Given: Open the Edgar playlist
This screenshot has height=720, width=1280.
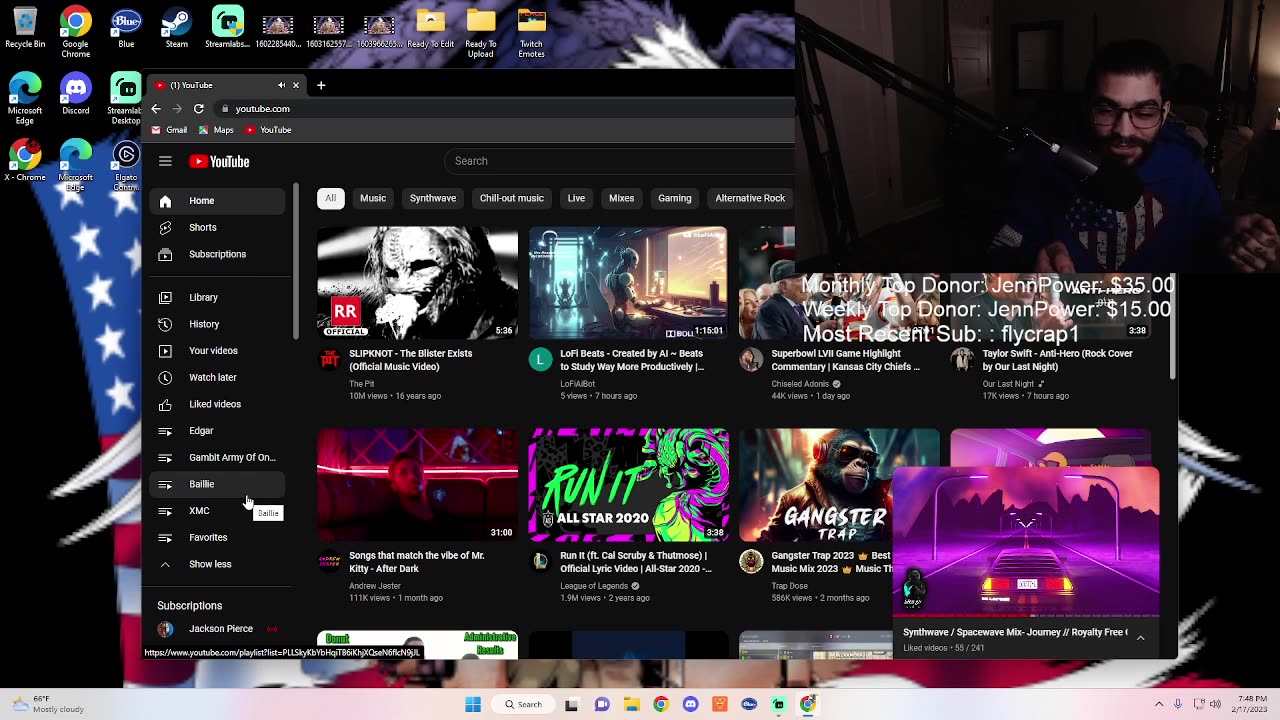Looking at the screenshot, I should click(217, 431).
